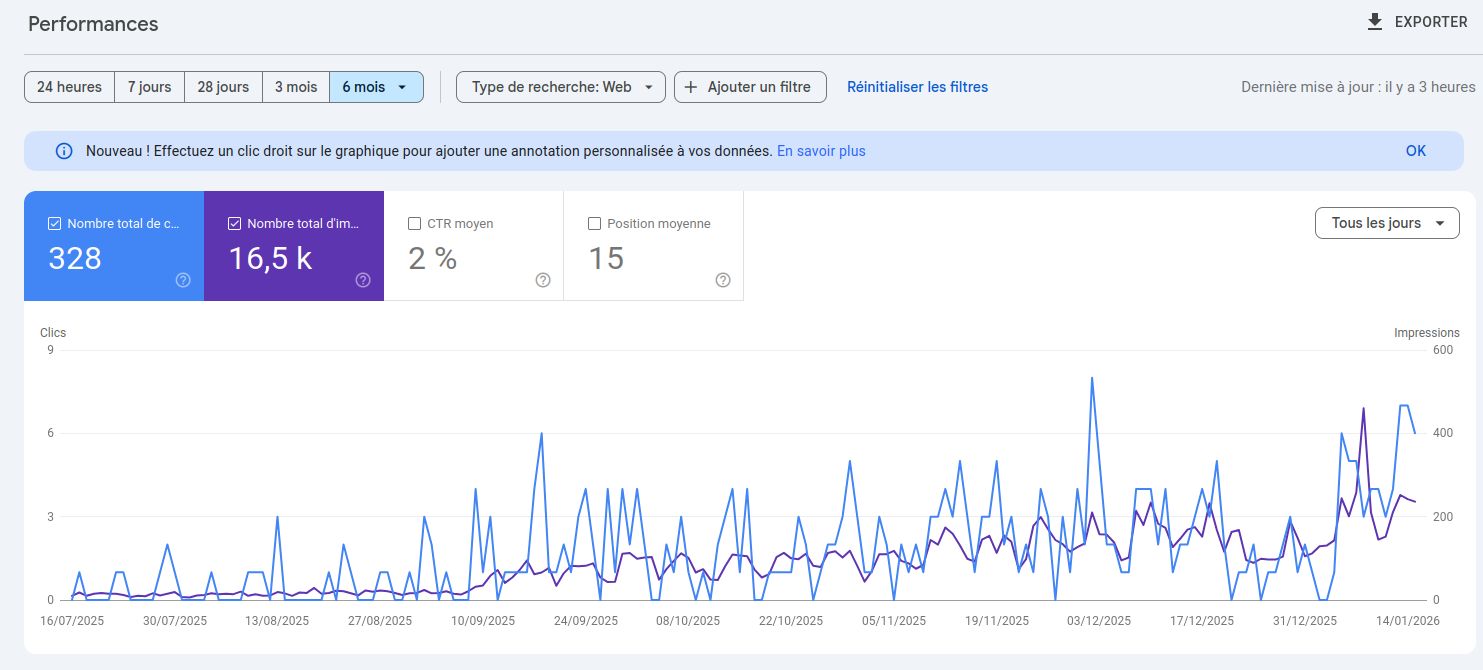Click the Réinitialiser les filtres link
Viewport: 1483px width, 670px height.
pos(917,87)
